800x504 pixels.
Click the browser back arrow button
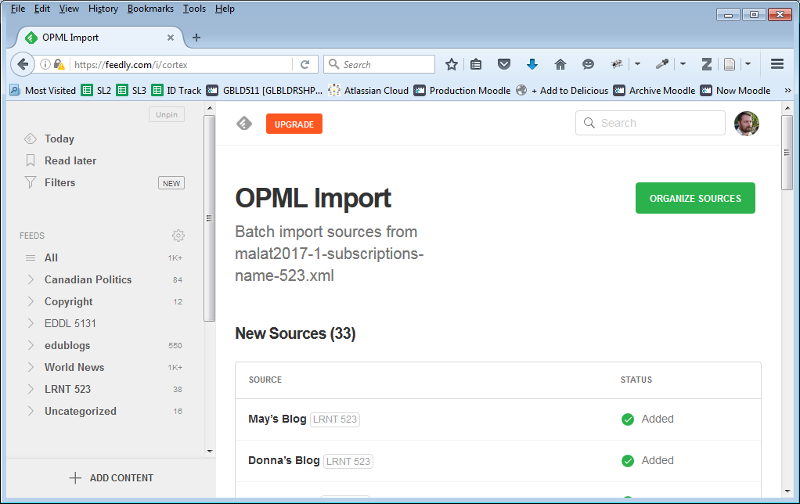pos(22,64)
